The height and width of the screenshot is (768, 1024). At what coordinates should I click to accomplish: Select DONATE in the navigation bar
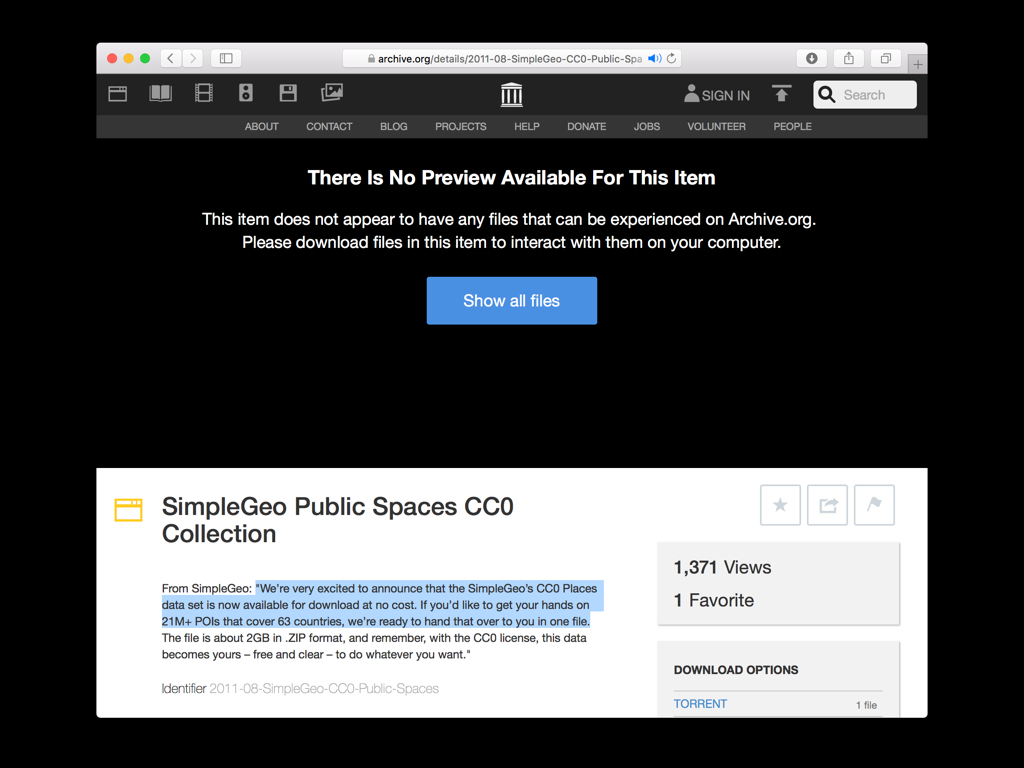point(586,127)
